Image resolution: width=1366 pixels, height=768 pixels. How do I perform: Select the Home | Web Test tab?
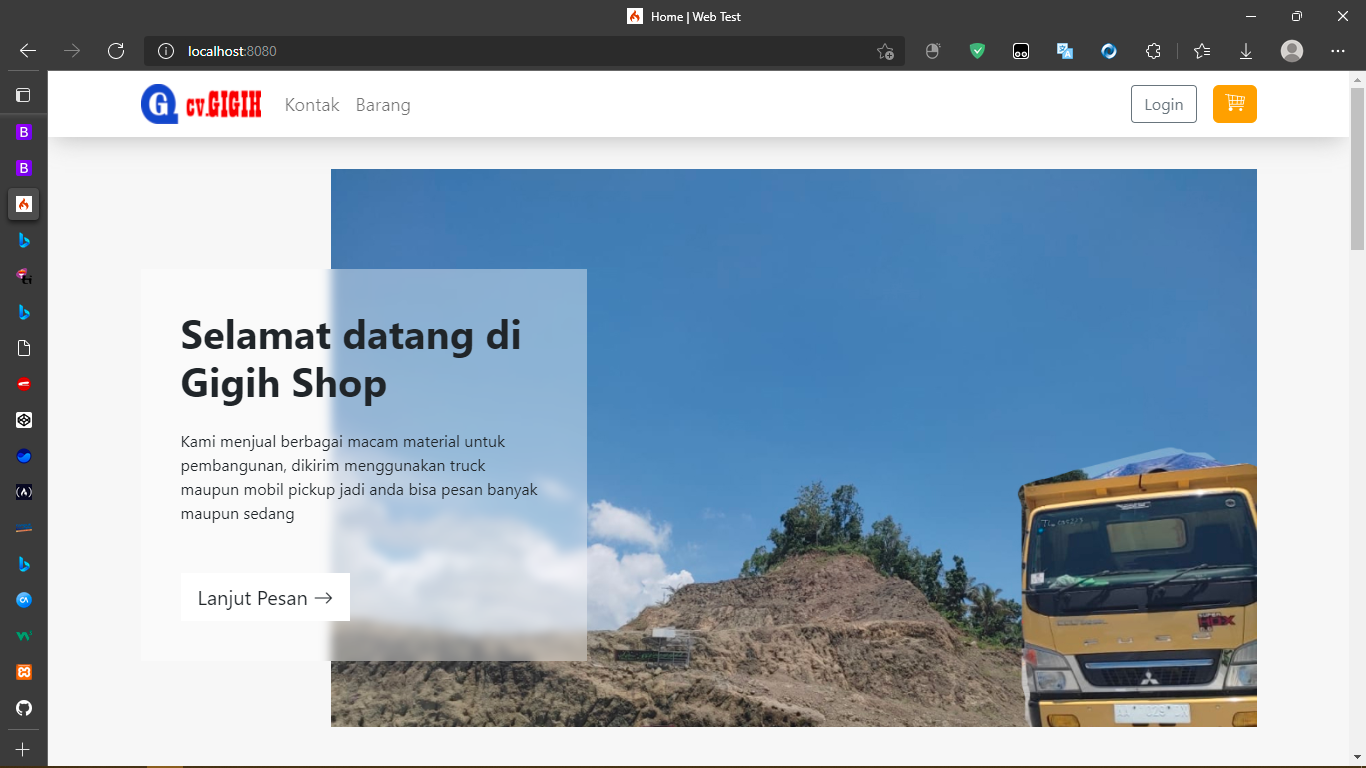pos(683,16)
